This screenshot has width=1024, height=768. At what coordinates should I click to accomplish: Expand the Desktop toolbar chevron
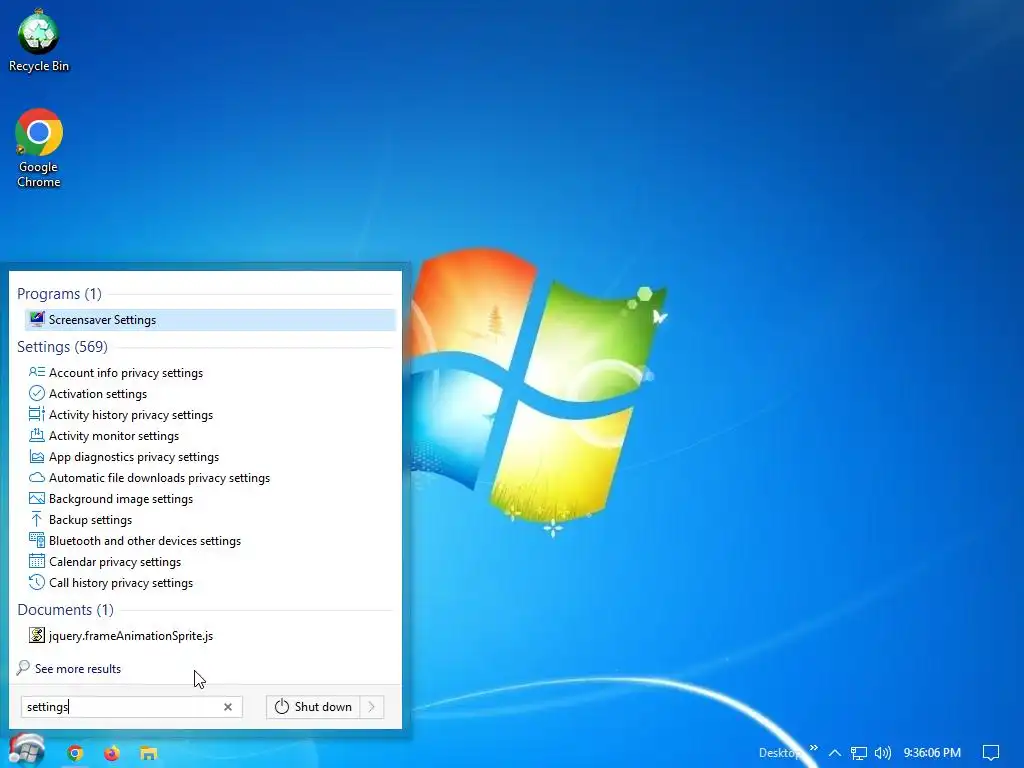pos(814,748)
